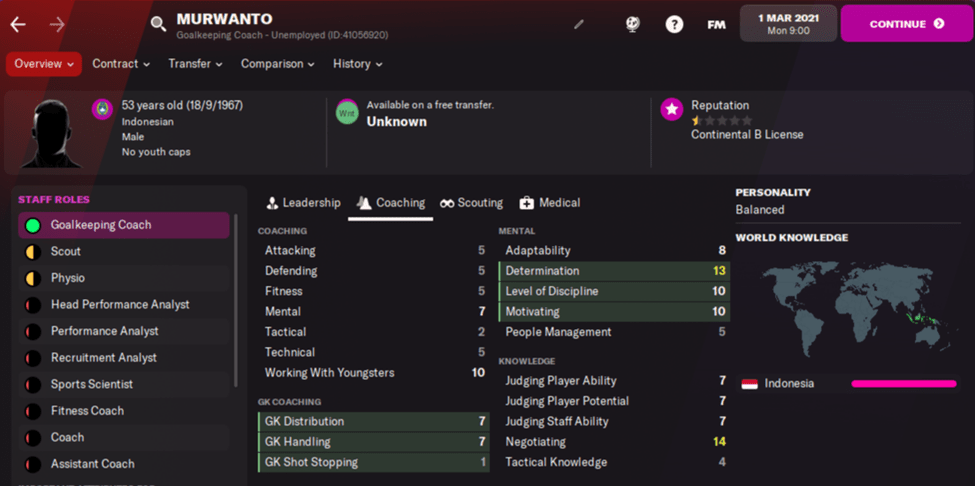The image size is (975, 486).
Task: Switch to the Scouting tab
Action: click(471, 203)
